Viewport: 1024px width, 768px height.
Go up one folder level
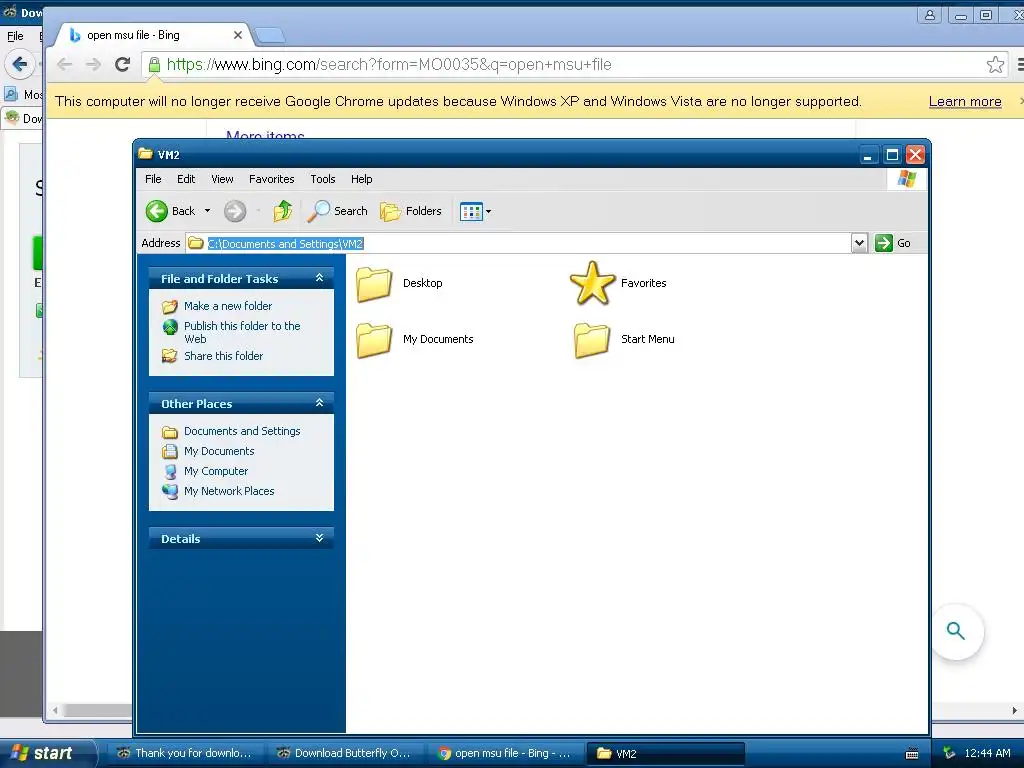point(283,211)
